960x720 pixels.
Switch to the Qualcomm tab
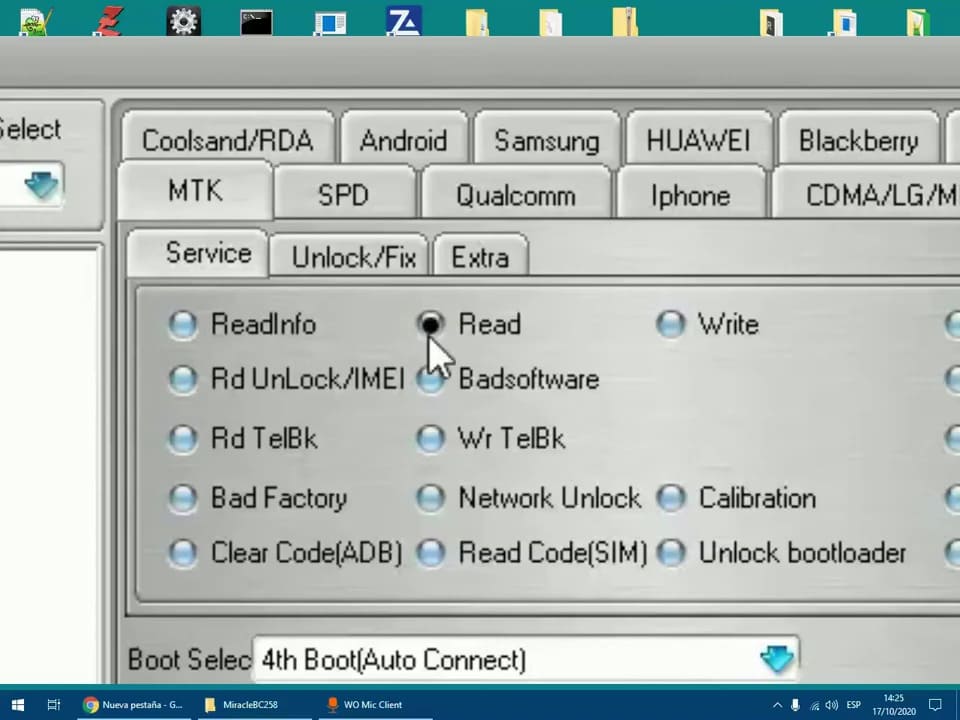516,195
